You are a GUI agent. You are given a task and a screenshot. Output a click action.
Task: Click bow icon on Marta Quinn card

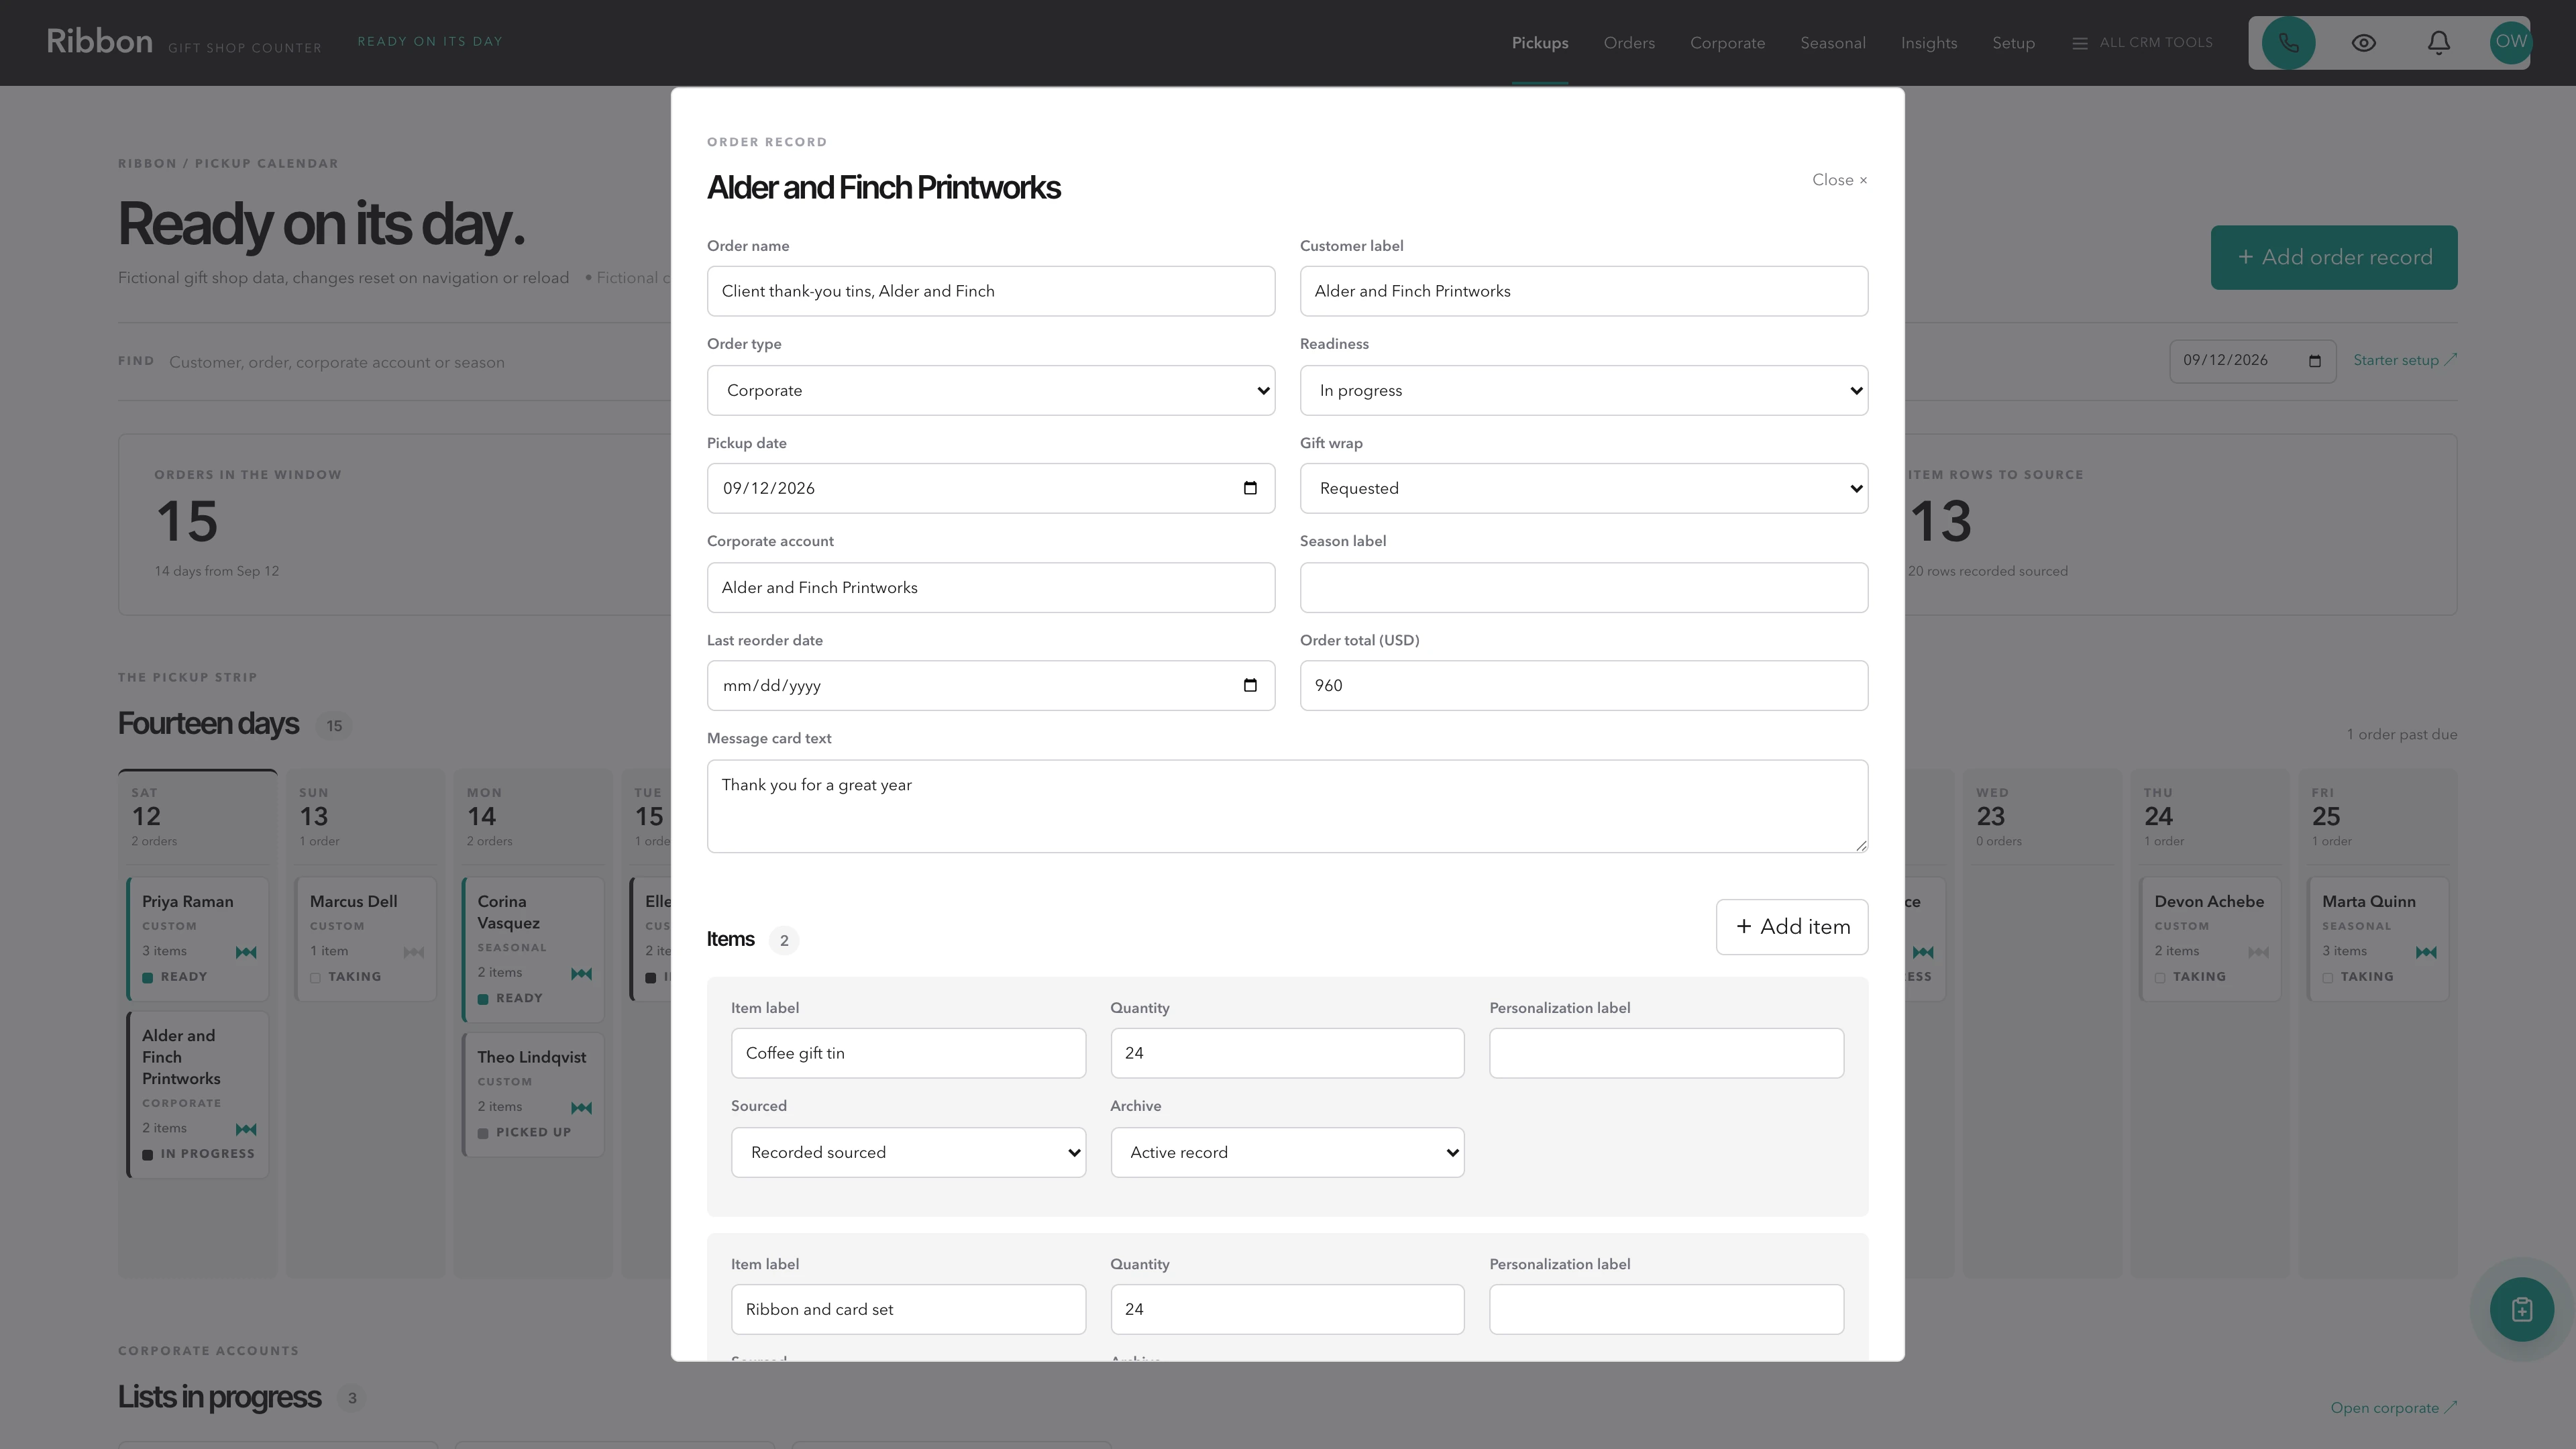tap(2426, 952)
